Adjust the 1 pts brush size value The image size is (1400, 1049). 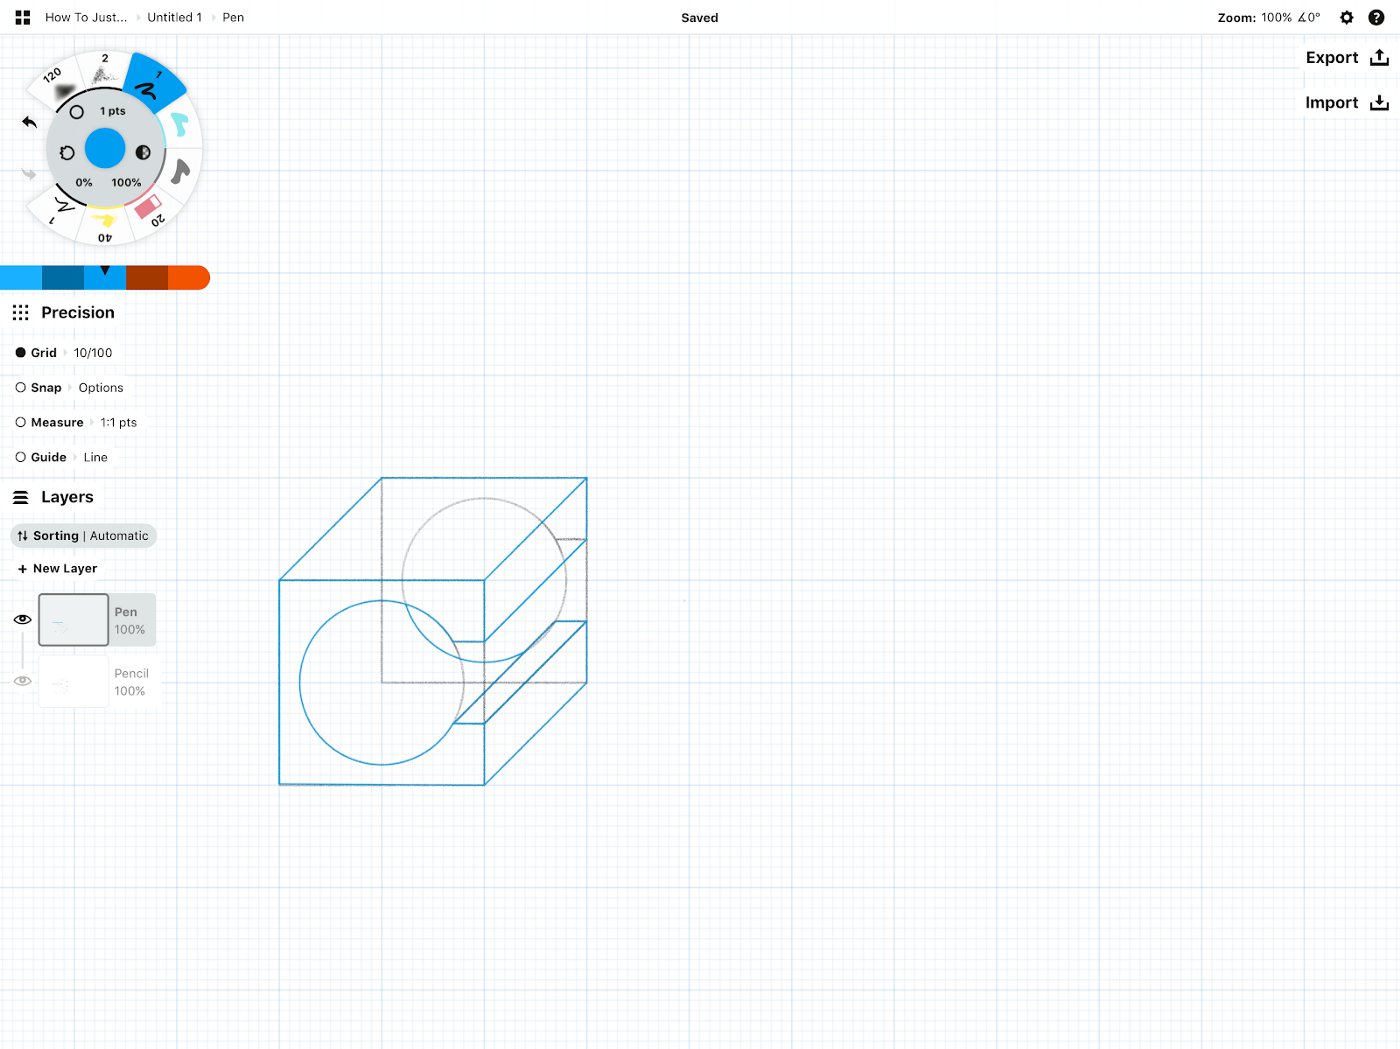pyautogui.click(x=113, y=111)
